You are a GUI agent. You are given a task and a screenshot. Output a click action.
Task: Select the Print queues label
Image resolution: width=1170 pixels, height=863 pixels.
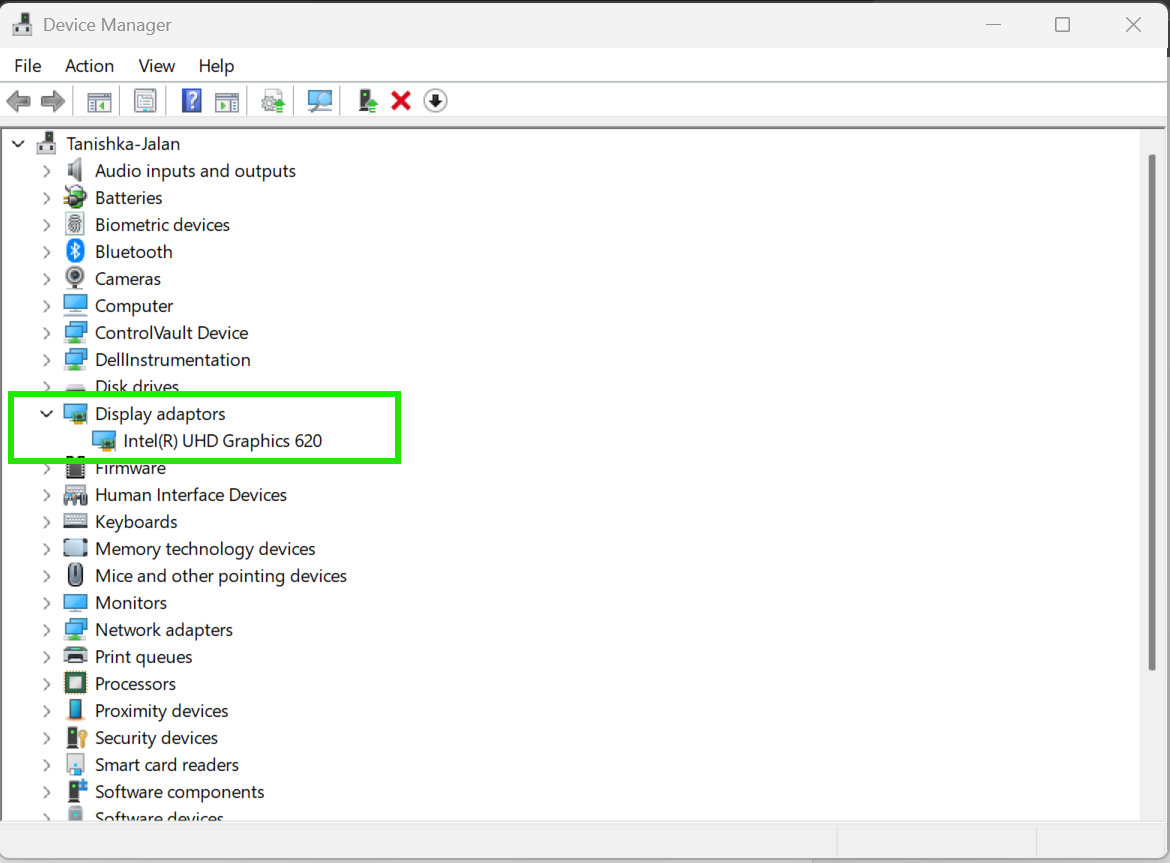(144, 657)
